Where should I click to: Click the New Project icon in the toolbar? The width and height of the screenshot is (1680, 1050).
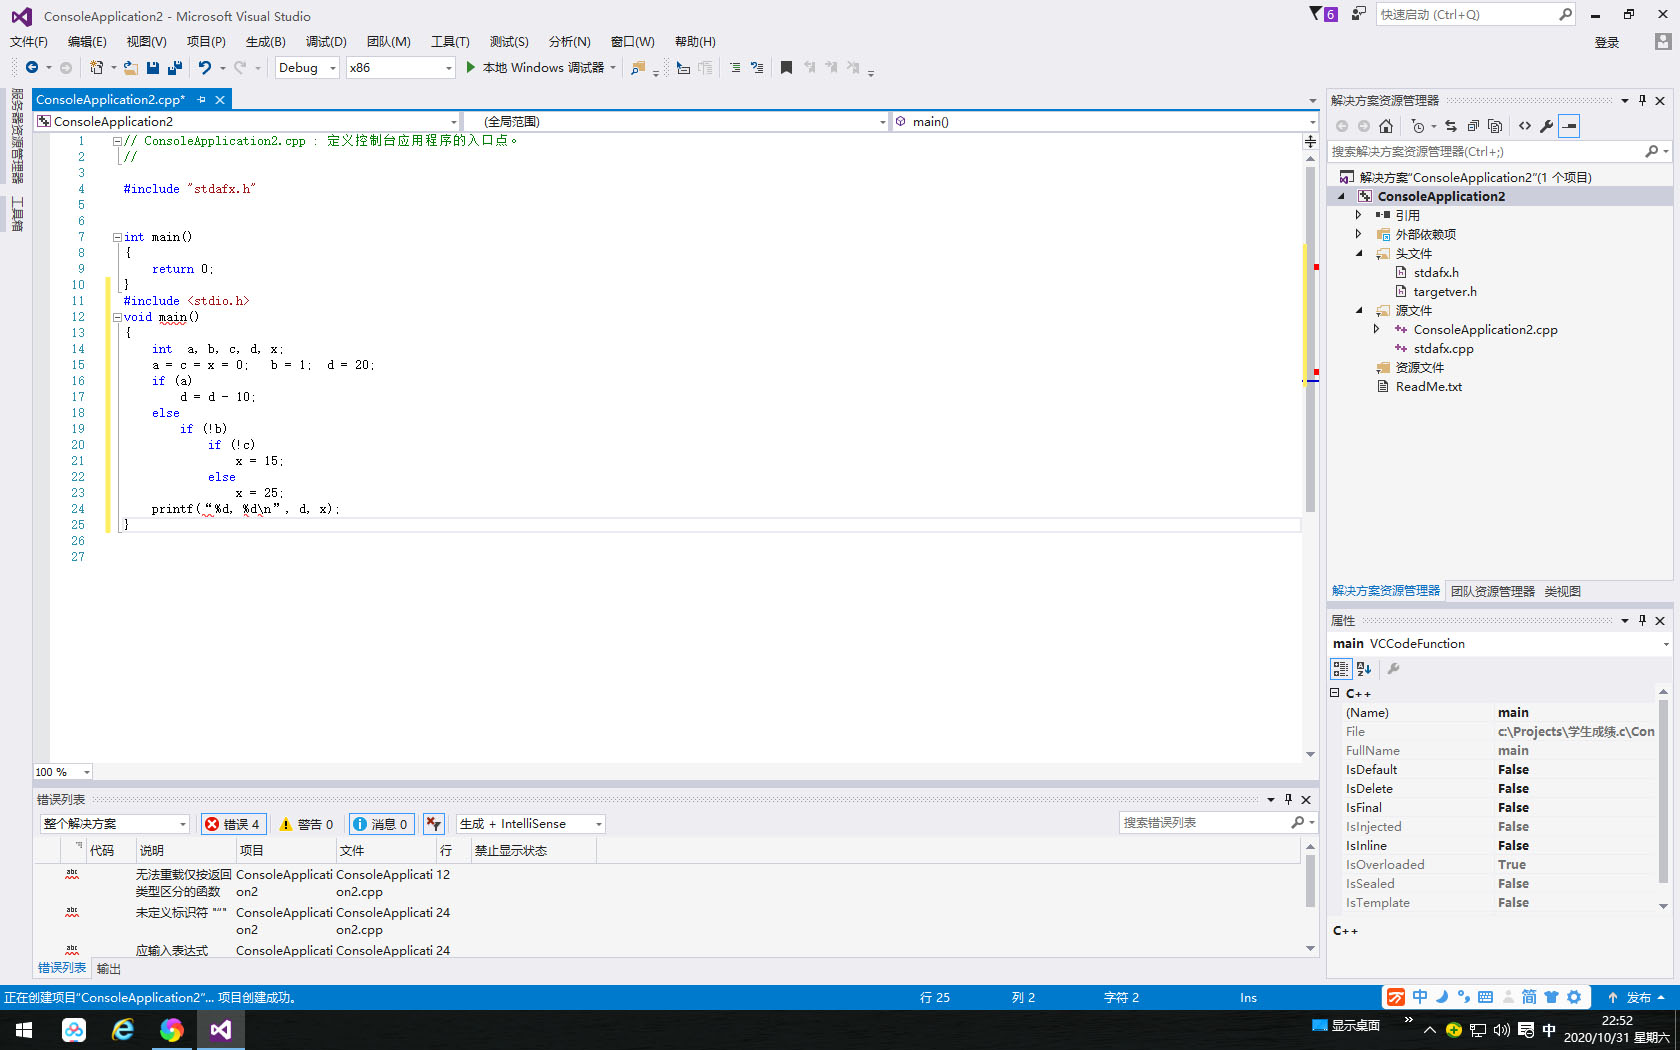tap(96, 67)
